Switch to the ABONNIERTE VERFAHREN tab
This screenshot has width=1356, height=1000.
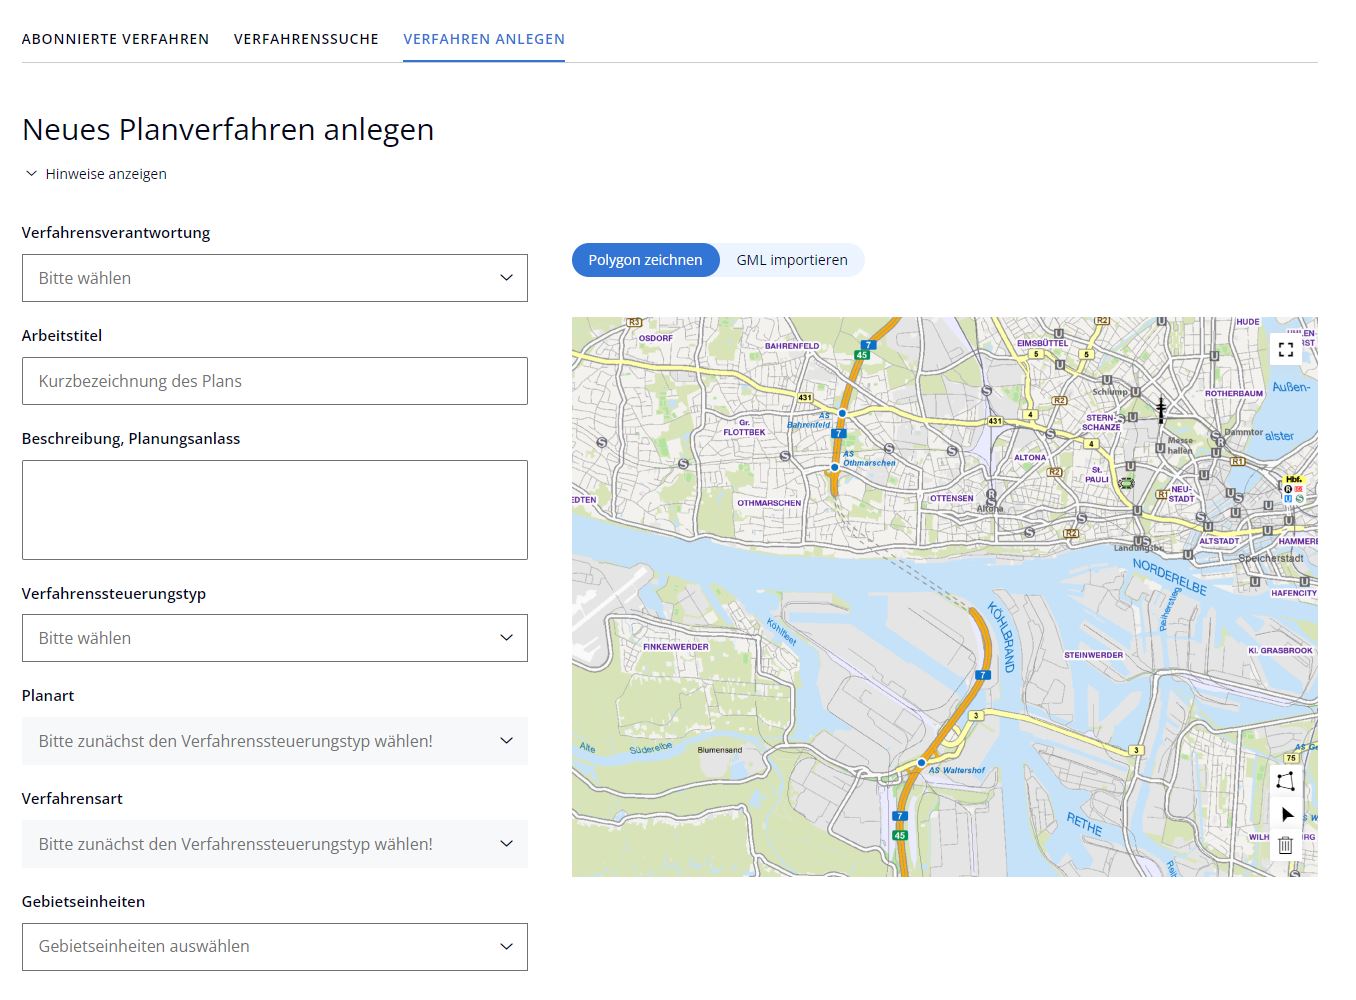tap(115, 39)
